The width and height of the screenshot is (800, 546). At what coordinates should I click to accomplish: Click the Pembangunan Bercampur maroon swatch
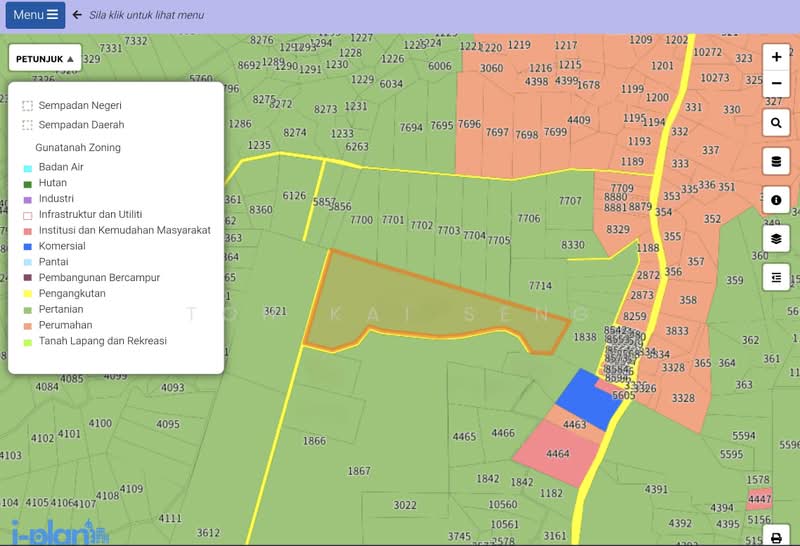click(28, 278)
